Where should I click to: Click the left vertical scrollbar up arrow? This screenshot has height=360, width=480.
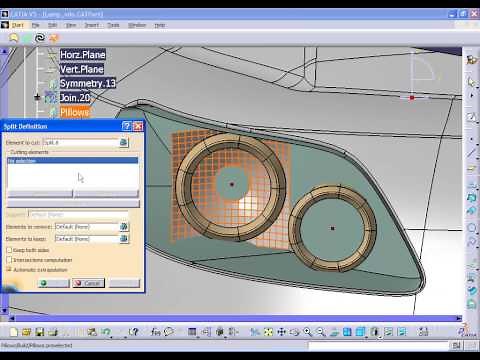(x=4, y=51)
